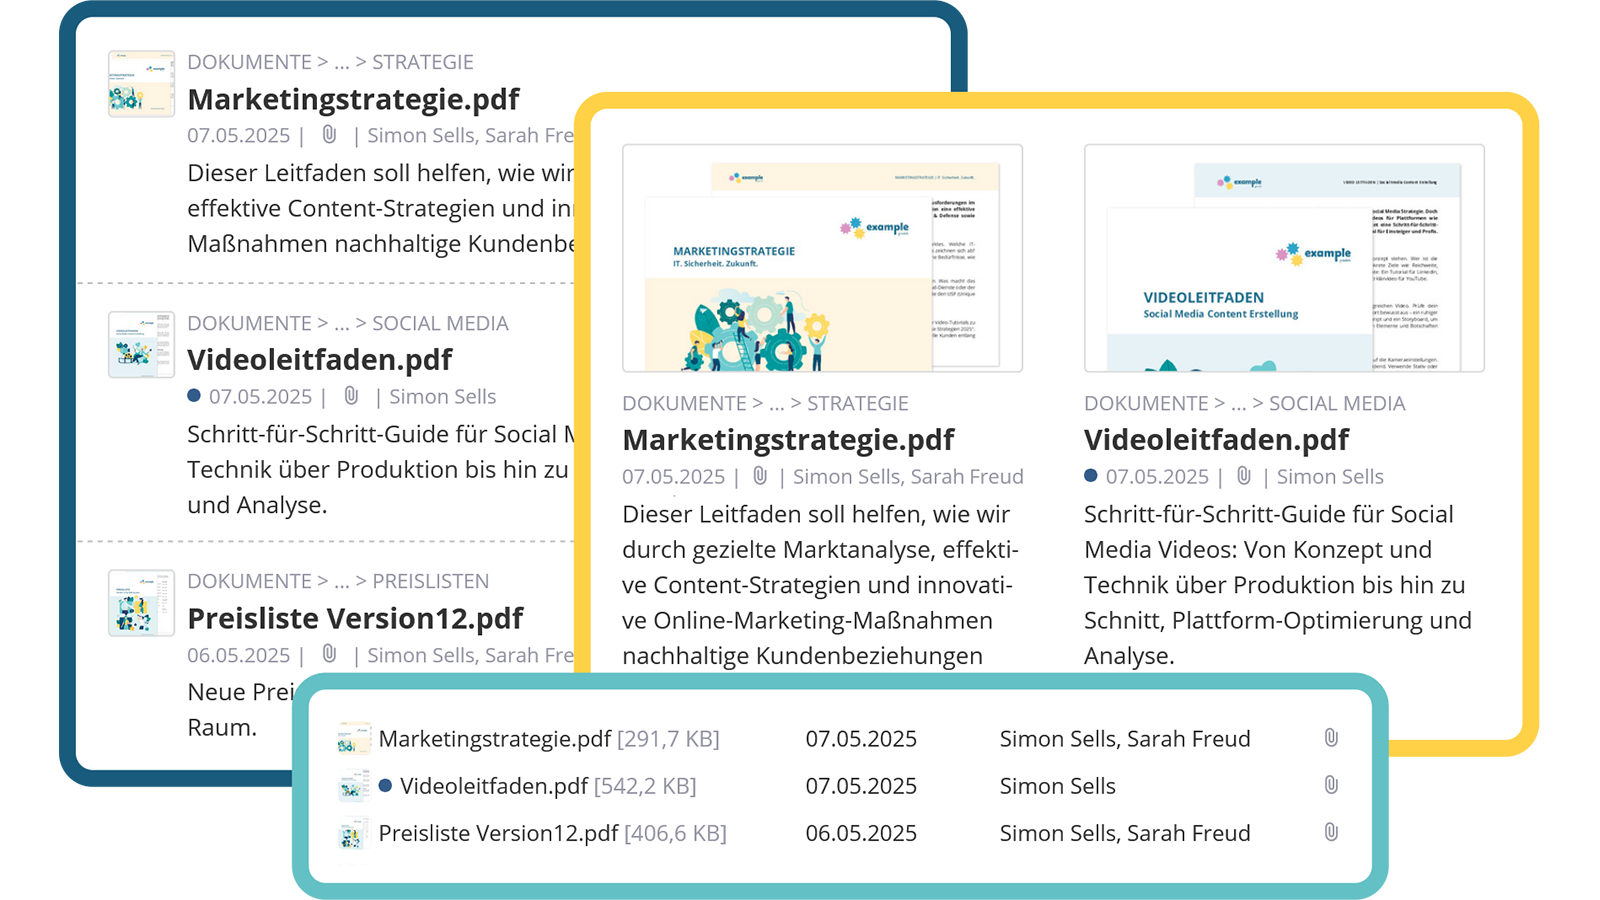Open Marketingstrategie.pdf title in list view
Screen dimensions: 1600x900
click(x=353, y=99)
